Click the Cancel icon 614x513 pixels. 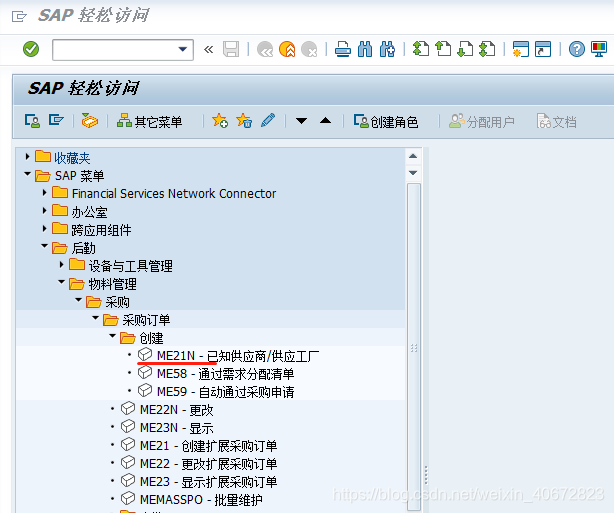coord(309,49)
